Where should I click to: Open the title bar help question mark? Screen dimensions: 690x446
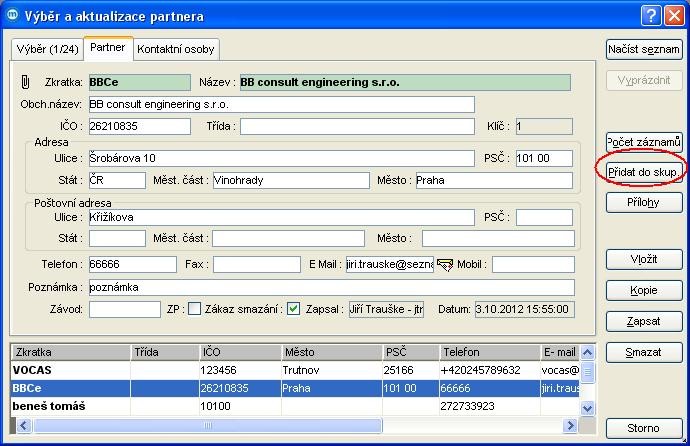click(x=651, y=16)
